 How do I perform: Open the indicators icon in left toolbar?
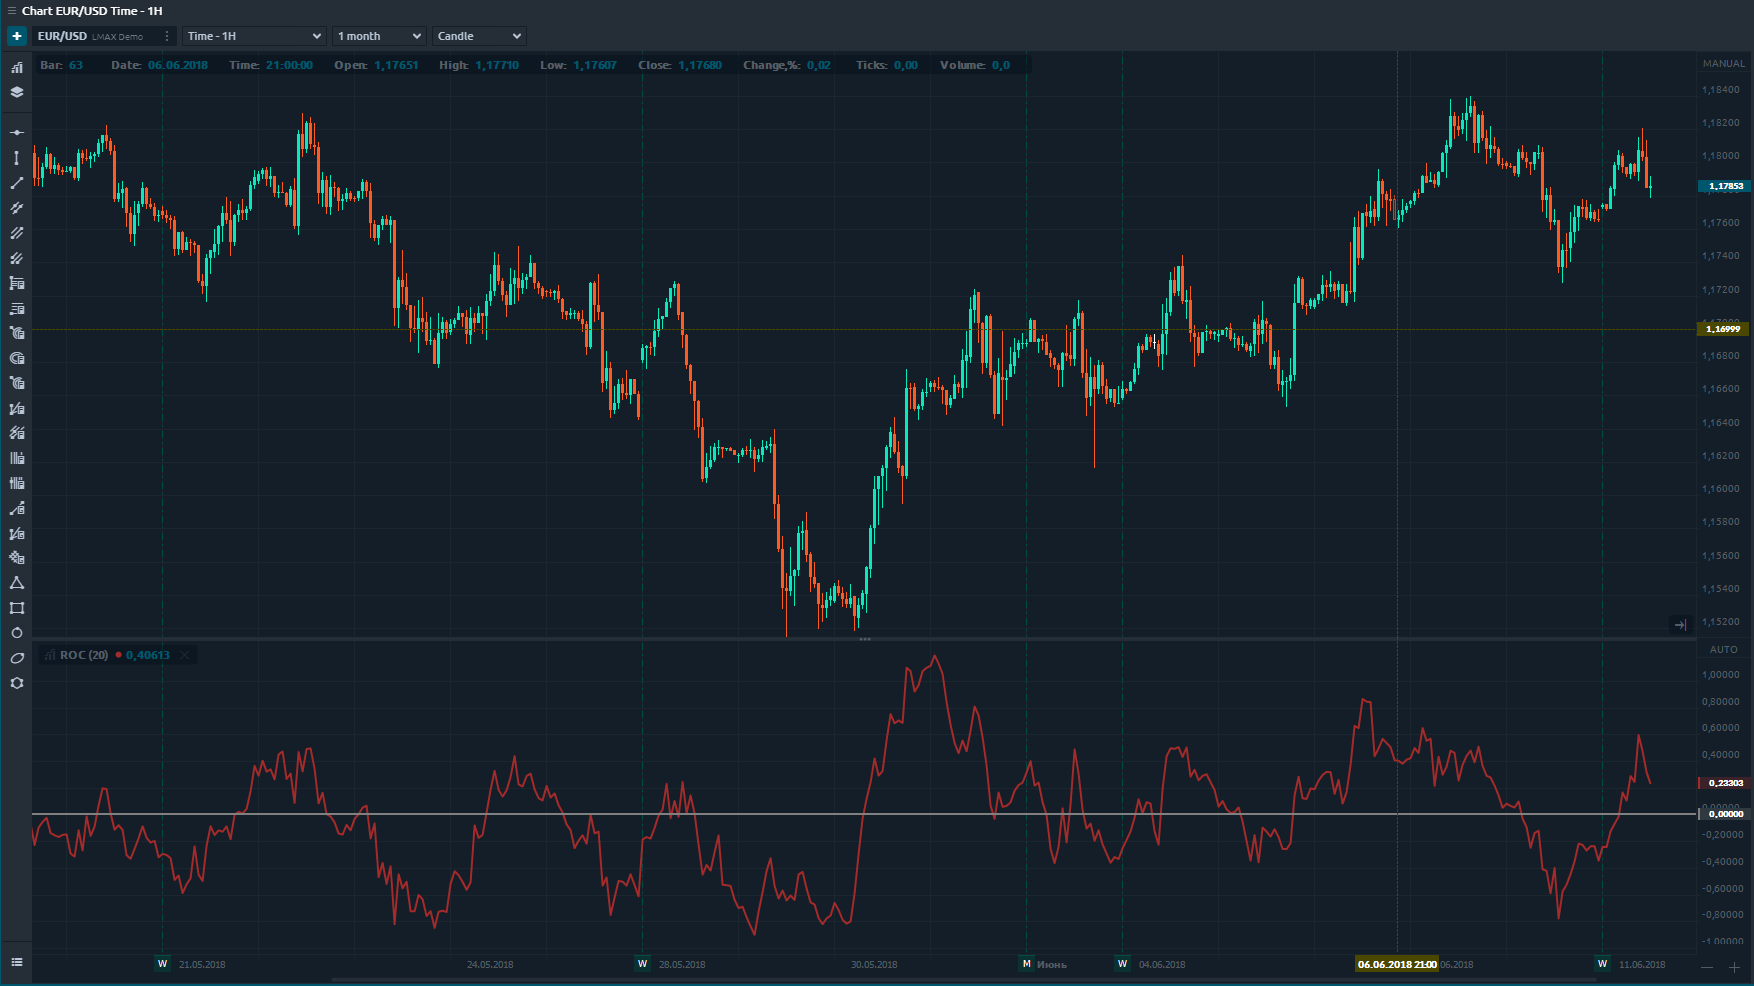click(x=17, y=67)
